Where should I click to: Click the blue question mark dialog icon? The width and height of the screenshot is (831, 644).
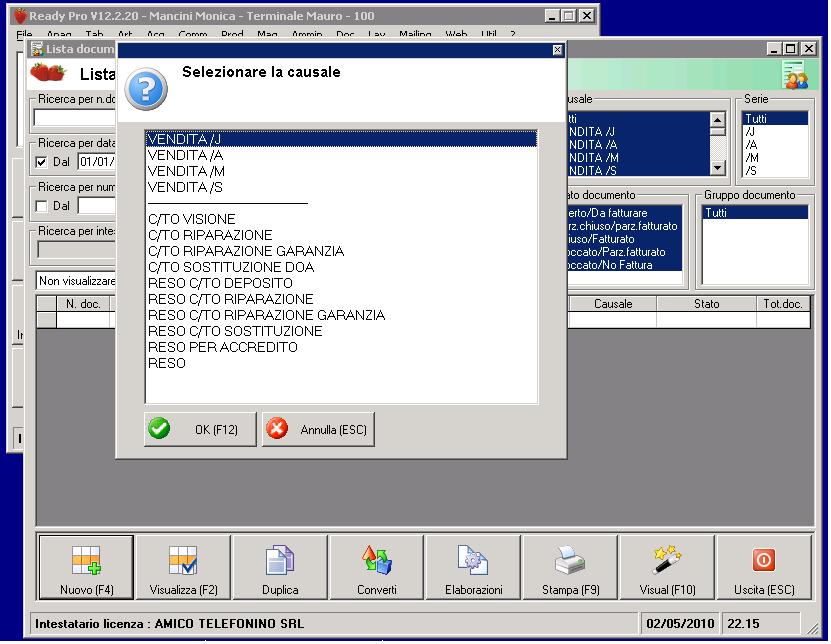click(146, 89)
